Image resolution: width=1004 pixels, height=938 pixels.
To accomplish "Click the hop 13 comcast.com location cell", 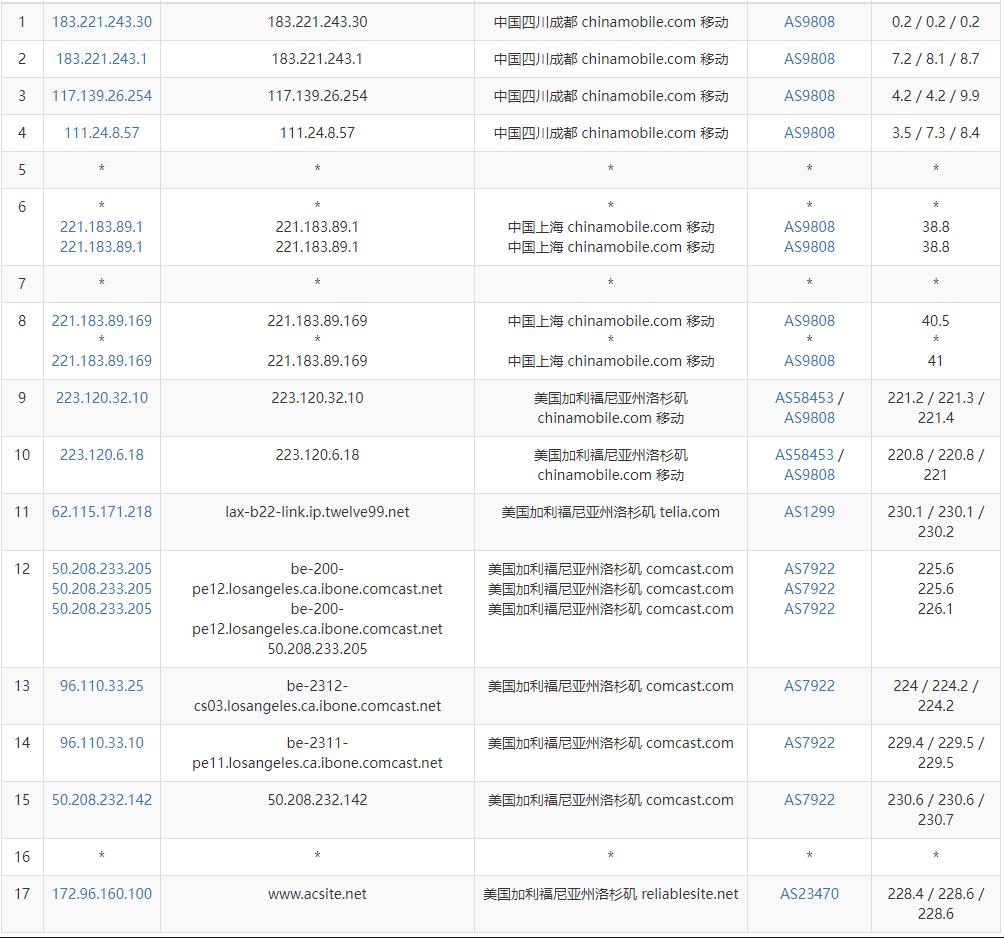I will tap(611, 696).
